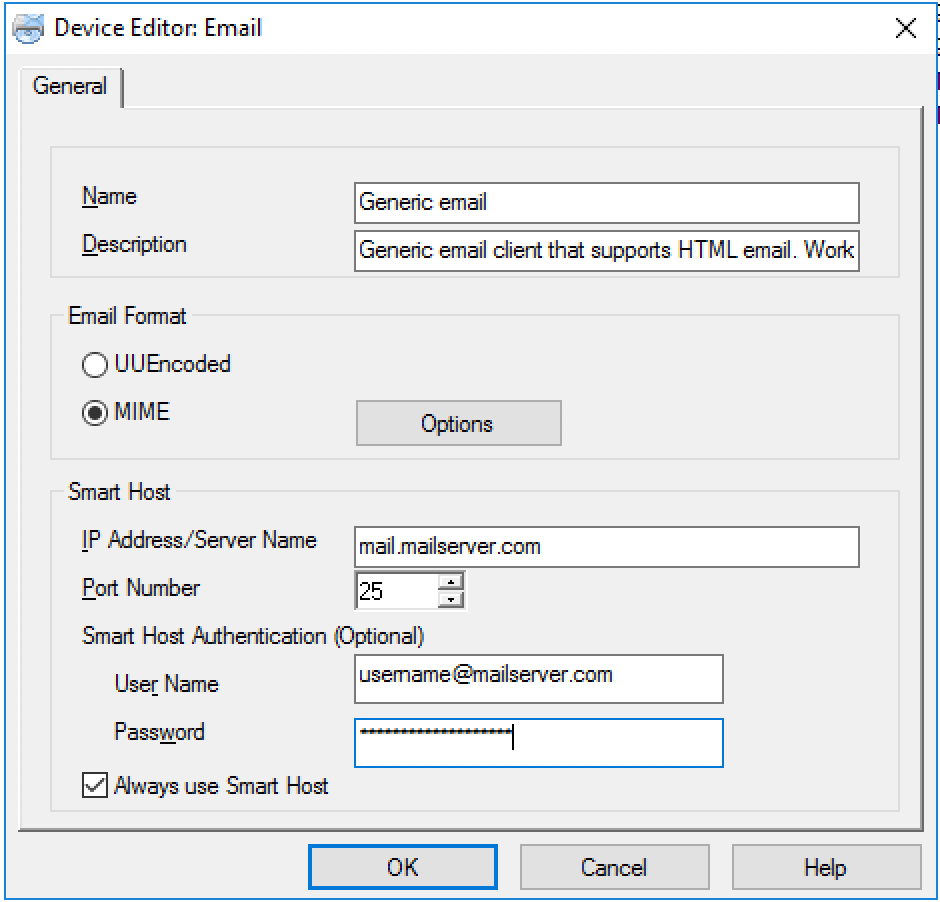Click the Device Editor icon in title bar
This screenshot has width=940, height=902.
coord(28,27)
